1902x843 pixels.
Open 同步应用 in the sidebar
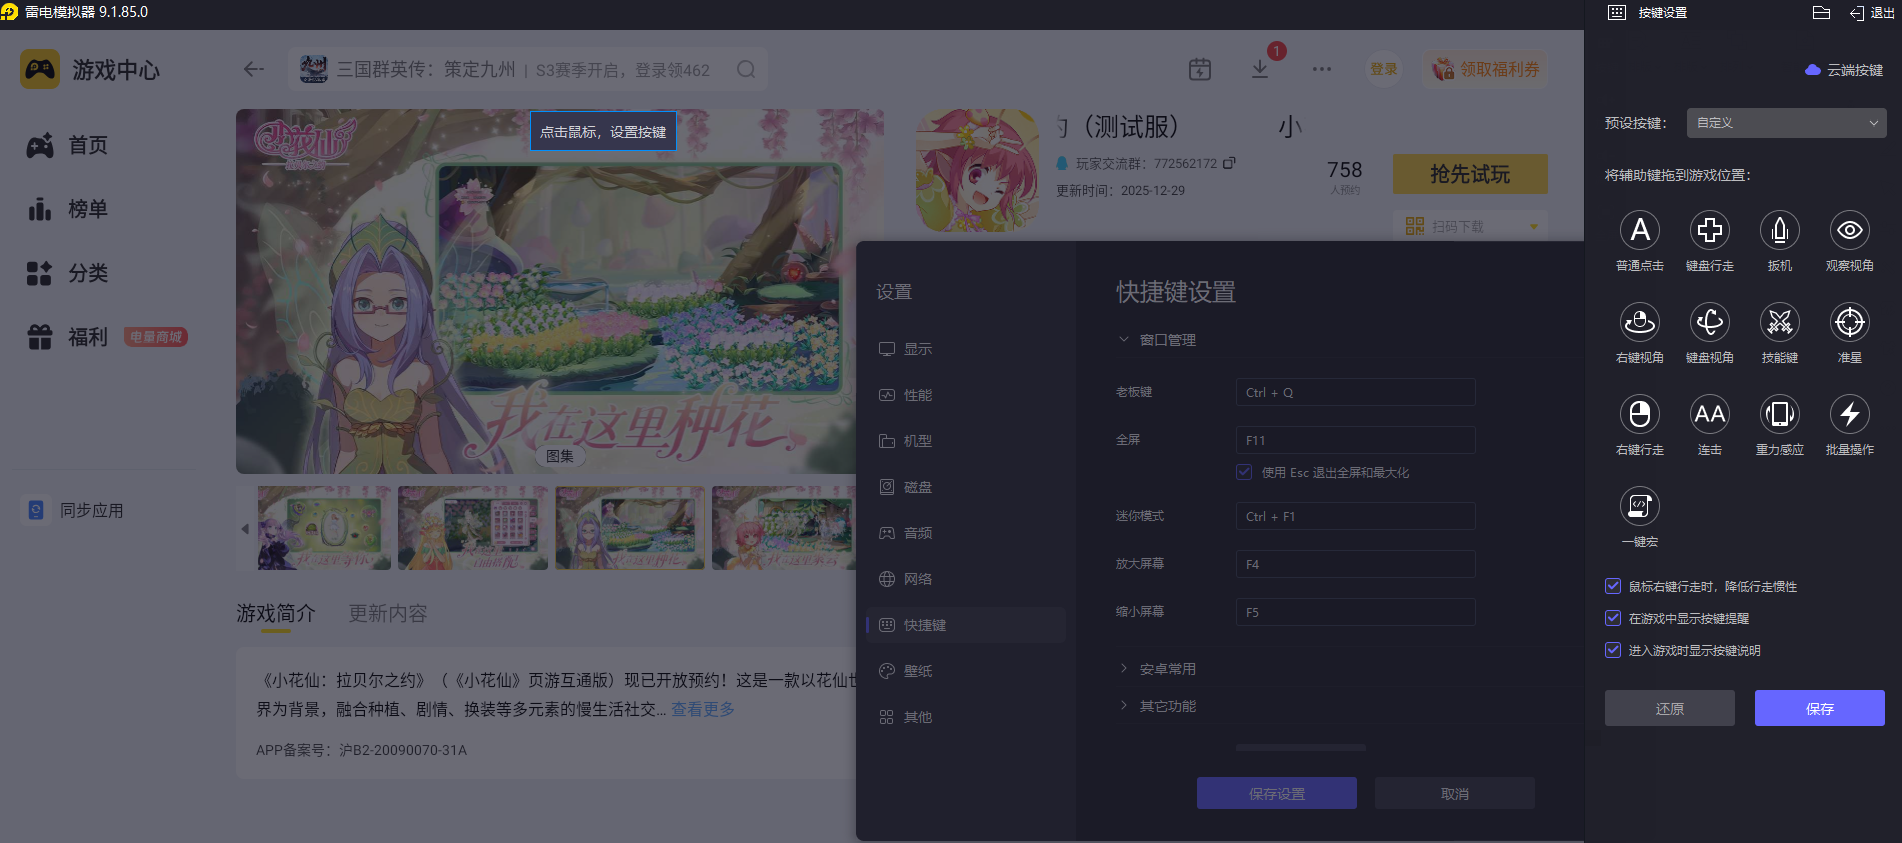click(x=75, y=510)
